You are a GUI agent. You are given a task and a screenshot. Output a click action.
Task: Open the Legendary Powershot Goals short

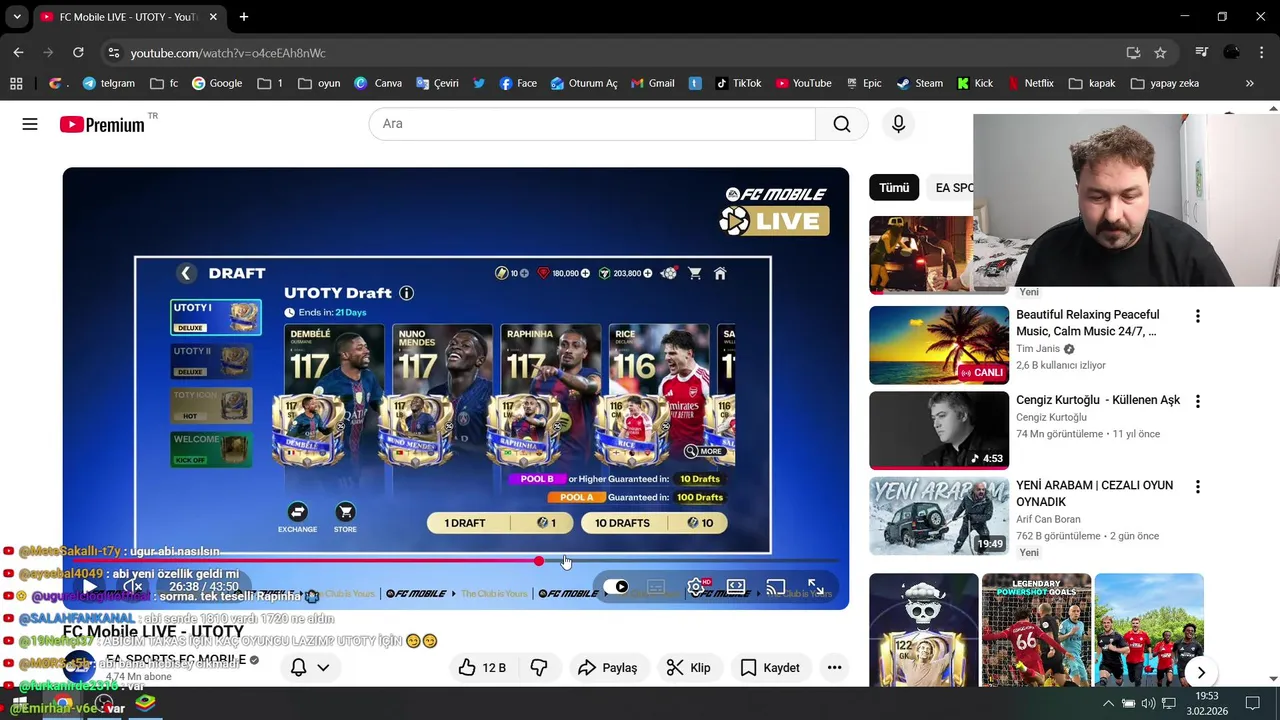tap(1036, 629)
